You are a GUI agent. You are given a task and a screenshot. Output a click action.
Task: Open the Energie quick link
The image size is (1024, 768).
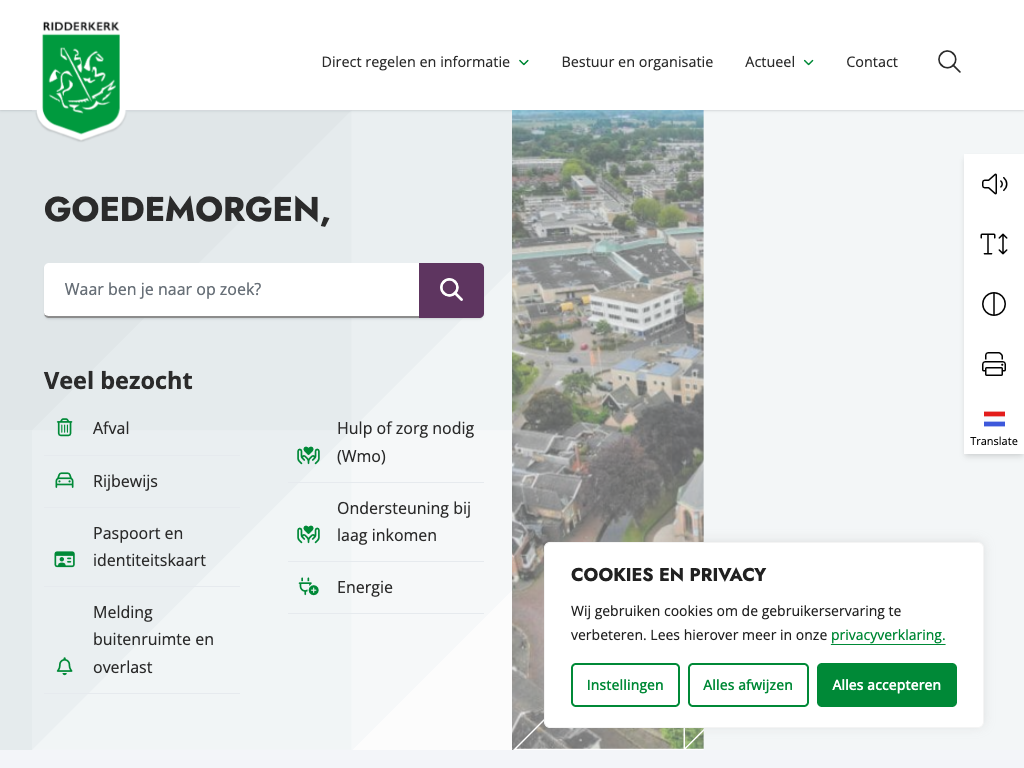(x=364, y=587)
